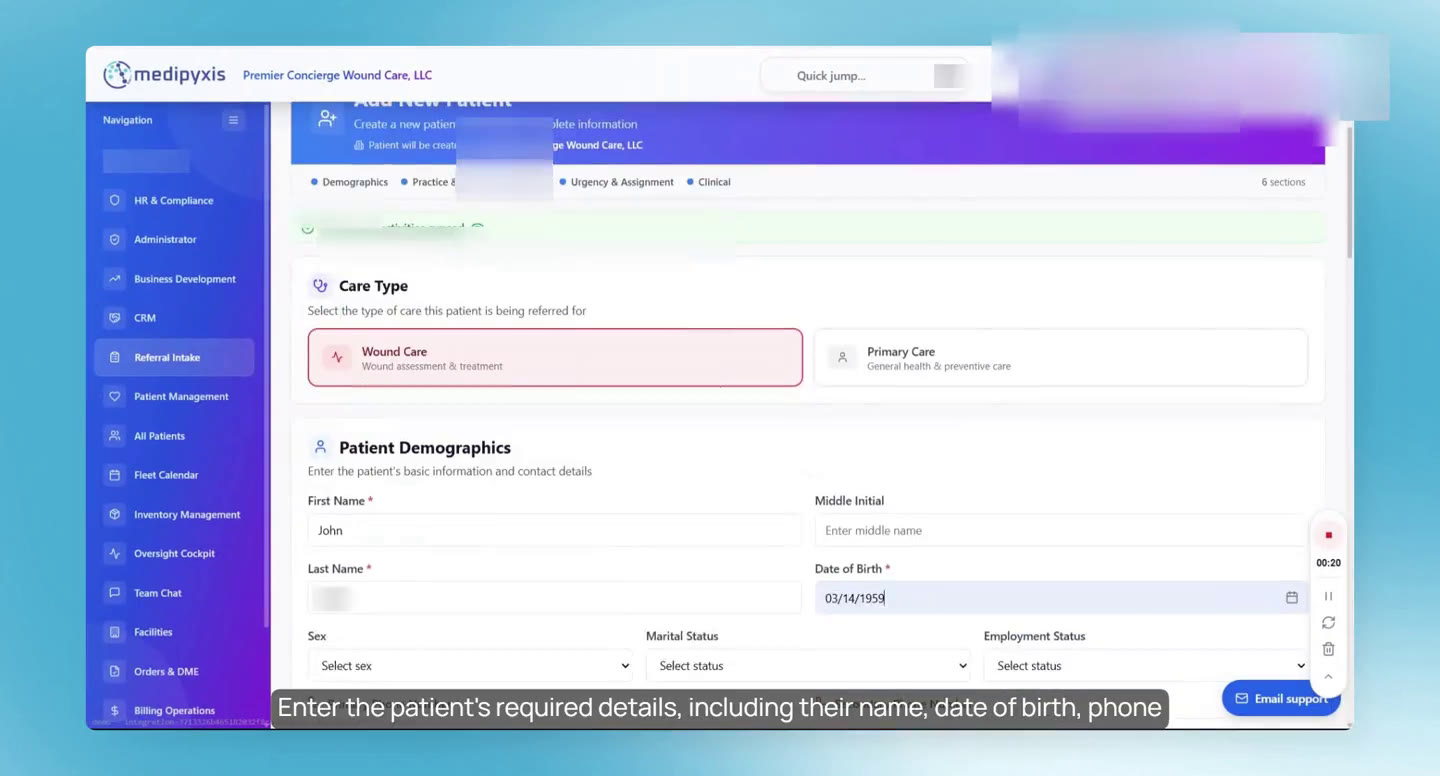
Task: Click the Team Chat bubble icon
Action: pyautogui.click(x=114, y=593)
